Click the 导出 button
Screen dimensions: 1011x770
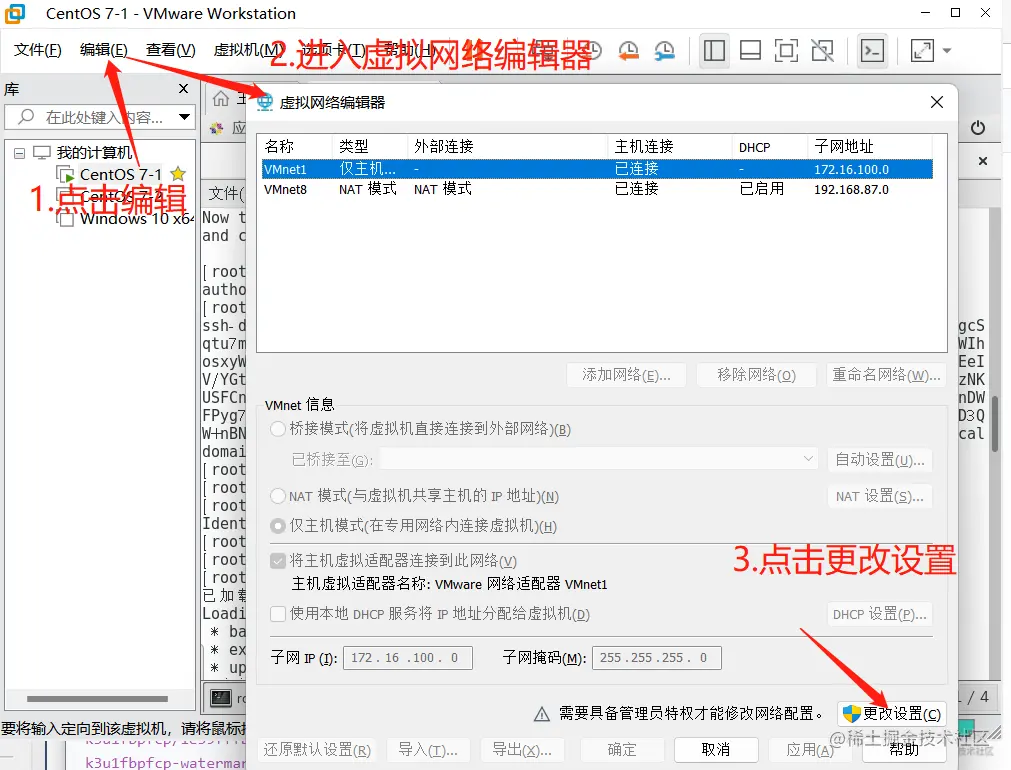[522, 749]
